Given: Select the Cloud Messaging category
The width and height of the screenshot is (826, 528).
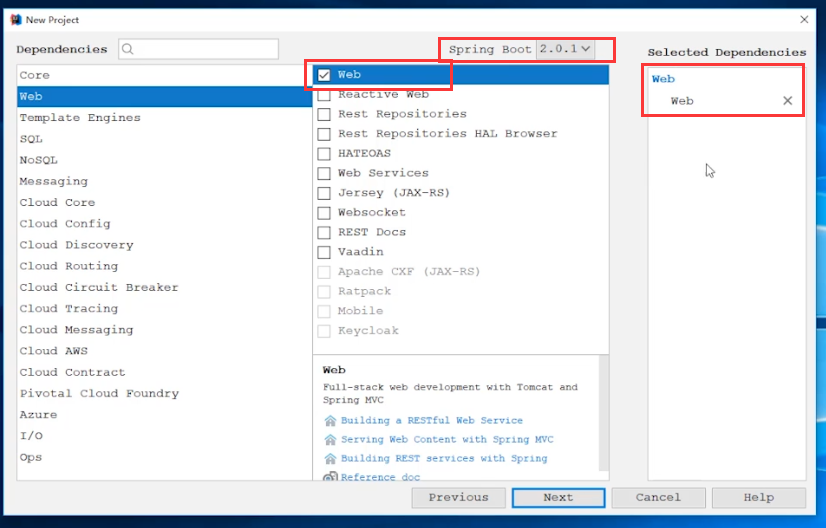Looking at the screenshot, I should tap(164, 330).
